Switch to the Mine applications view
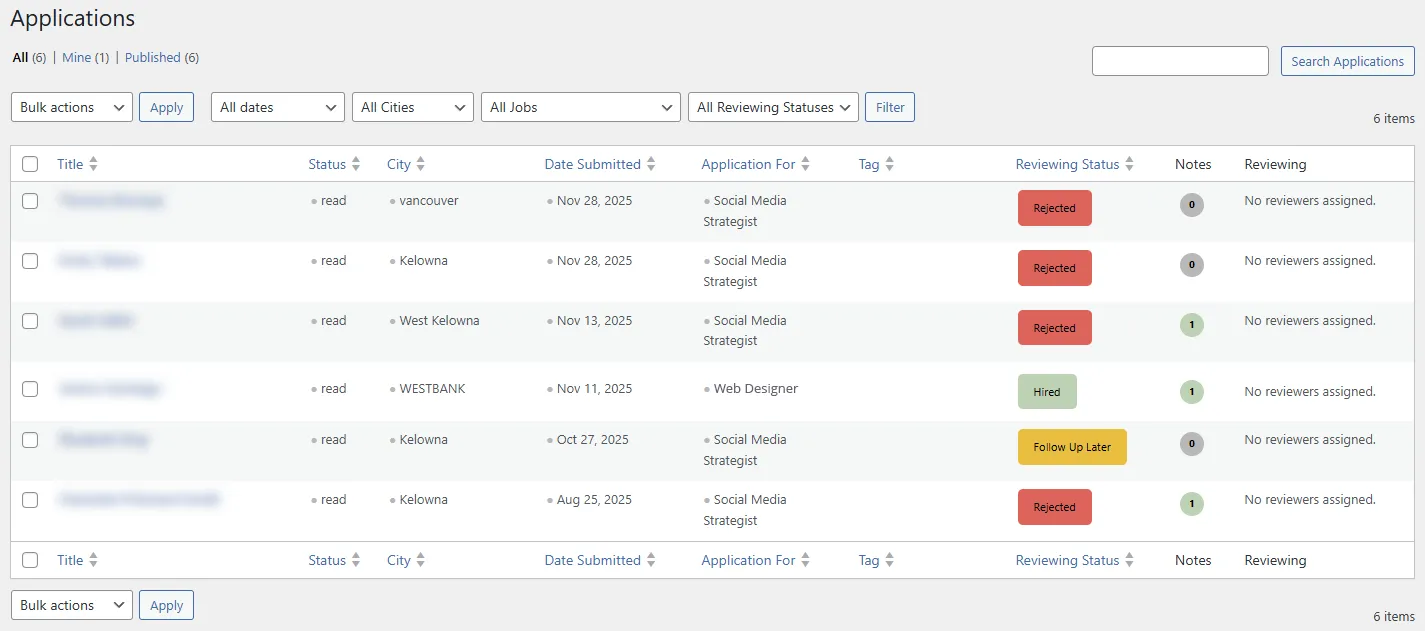 [x=77, y=57]
